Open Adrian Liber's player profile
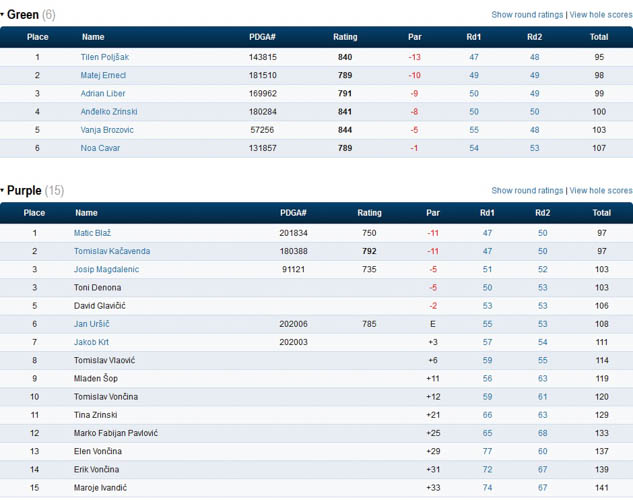633x500 pixels. coord(102,93)
